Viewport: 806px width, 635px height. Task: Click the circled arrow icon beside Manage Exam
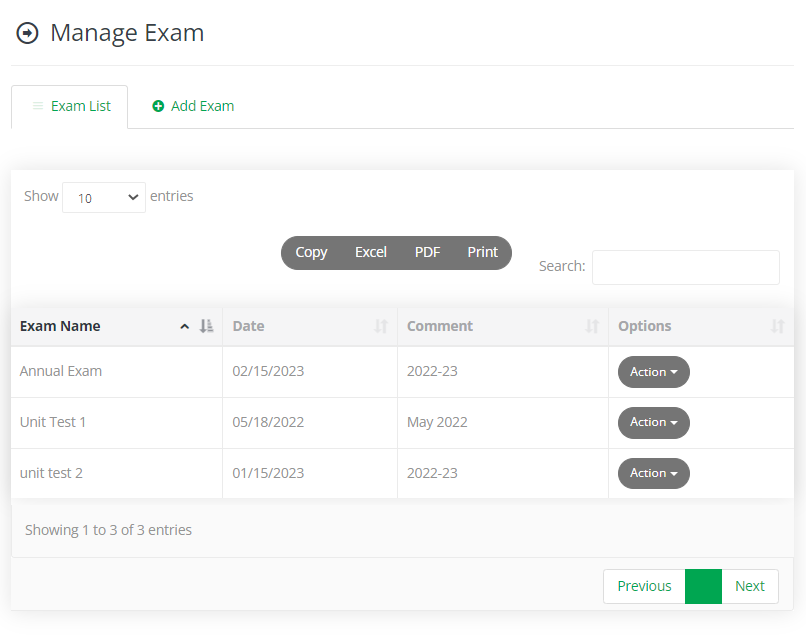point(27,32)
